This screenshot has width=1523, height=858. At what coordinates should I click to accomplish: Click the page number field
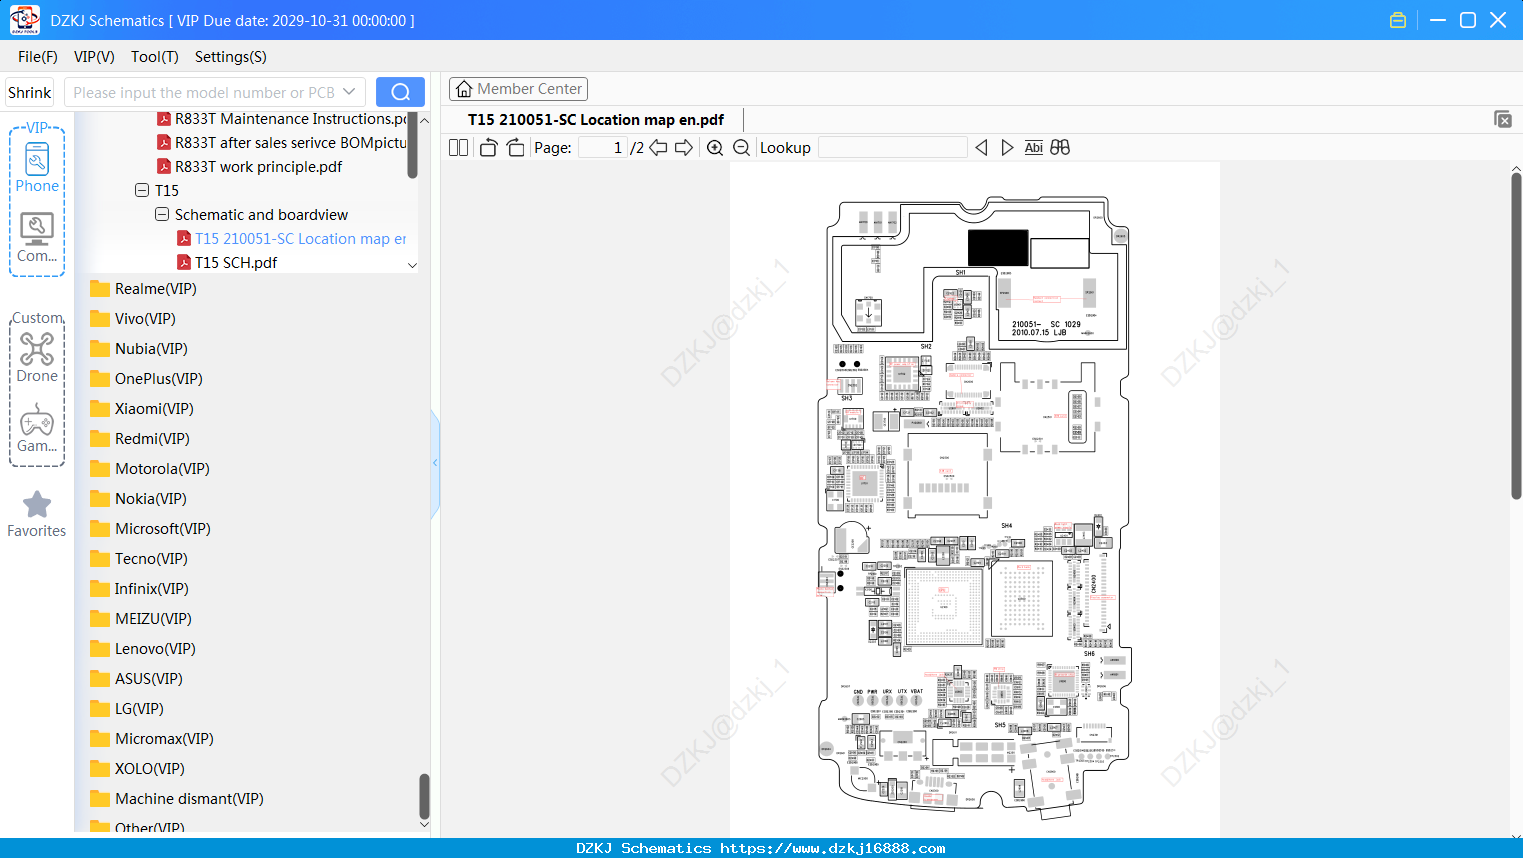click(x=602, y=148)
